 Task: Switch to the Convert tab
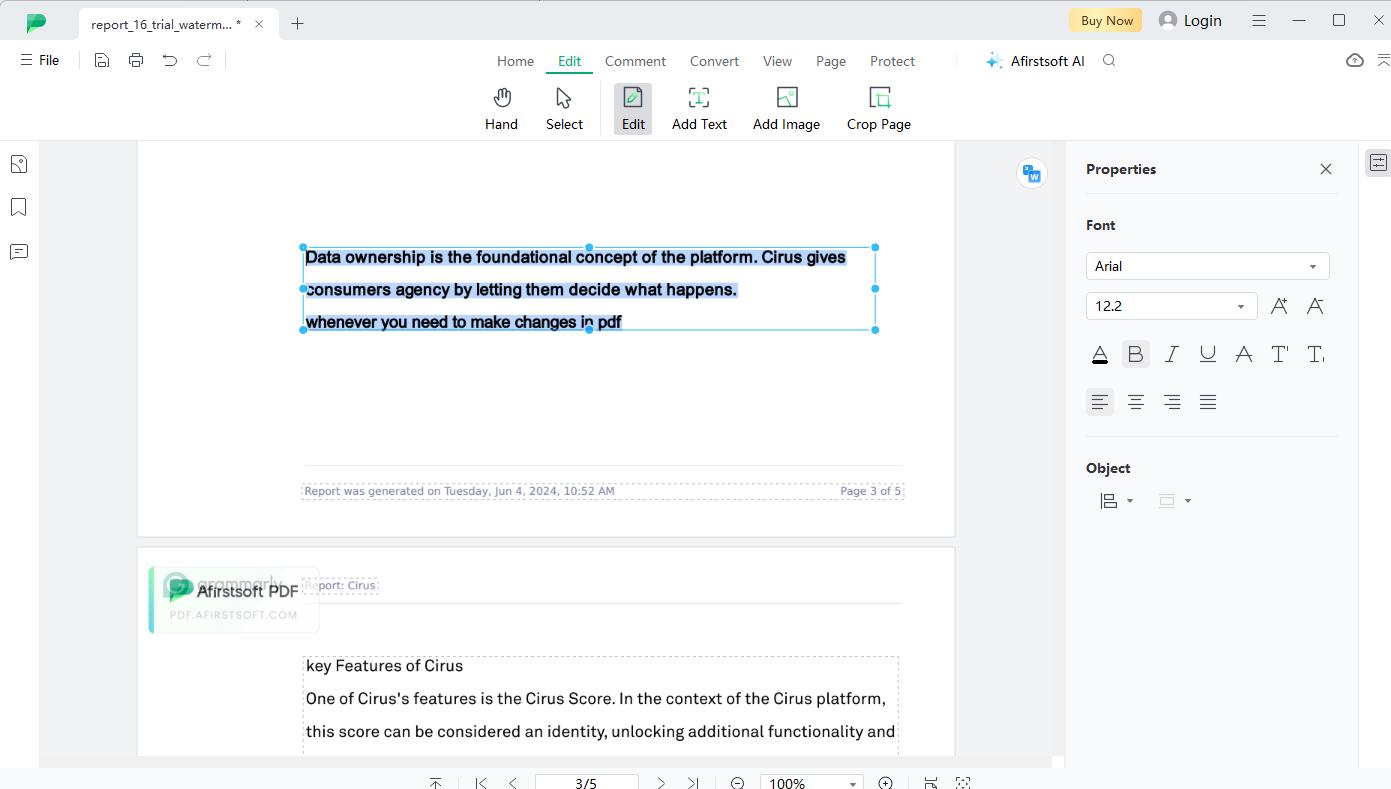(x=714, y=61)
